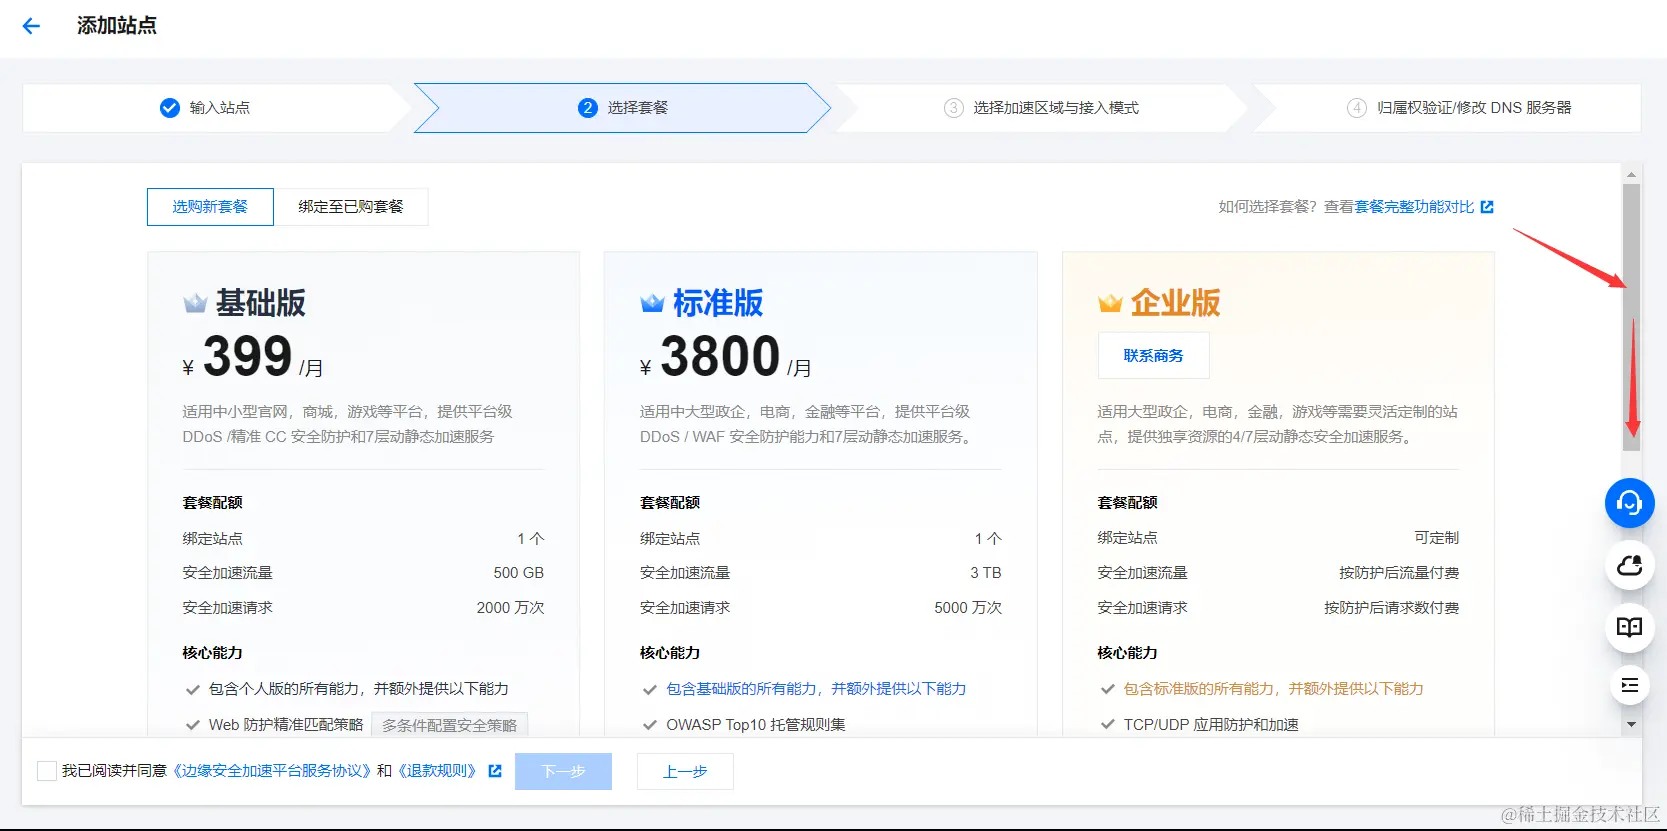
Task: Click 如何选择套餐？查看 text
Action: click(x=1285, y=207)
